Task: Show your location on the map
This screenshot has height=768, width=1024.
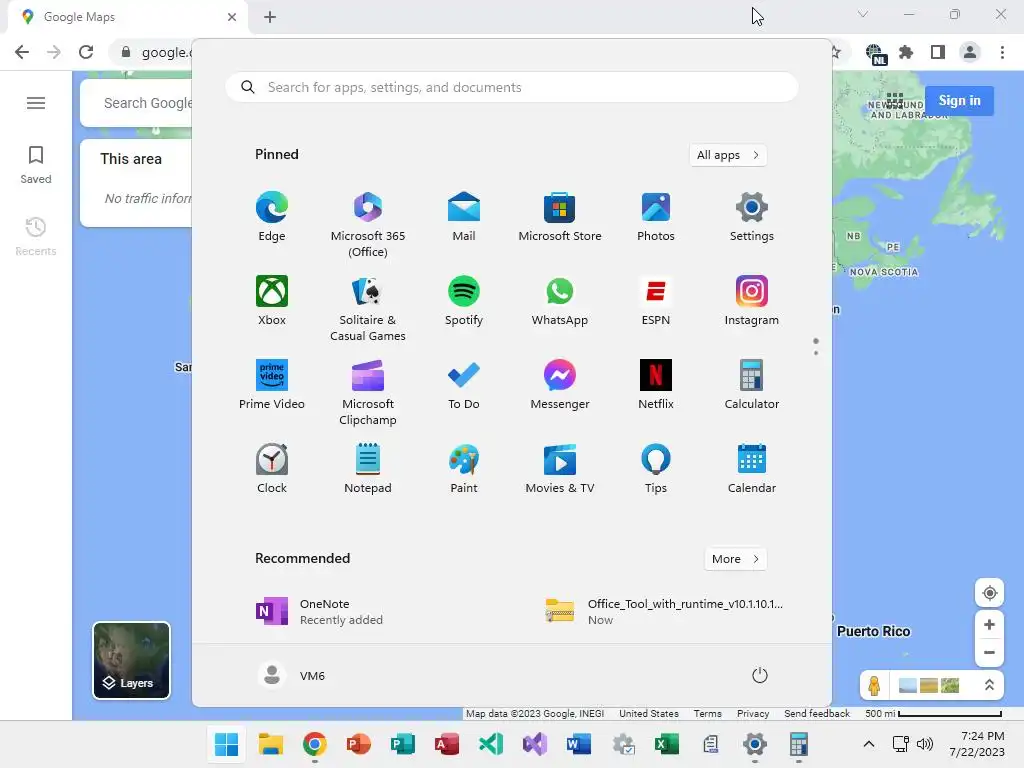Action: click(x=989, y=593)
